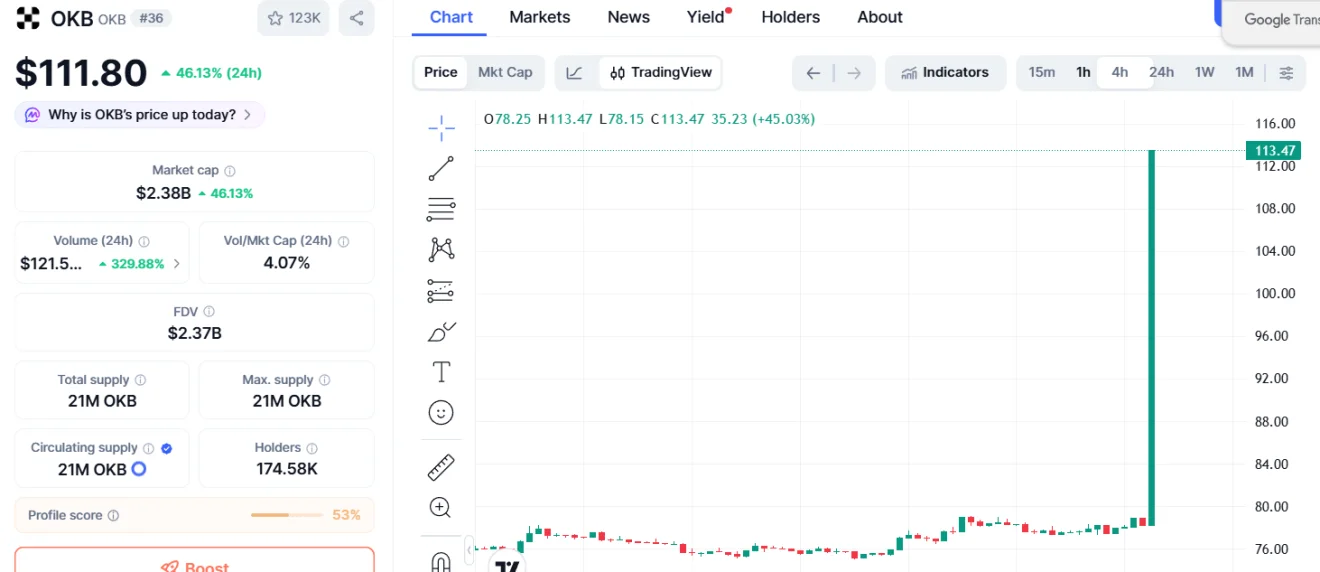The image size is (1320, 572).
Task: Open the chart settings sliders menu
Action: (x=1286, y=72)
